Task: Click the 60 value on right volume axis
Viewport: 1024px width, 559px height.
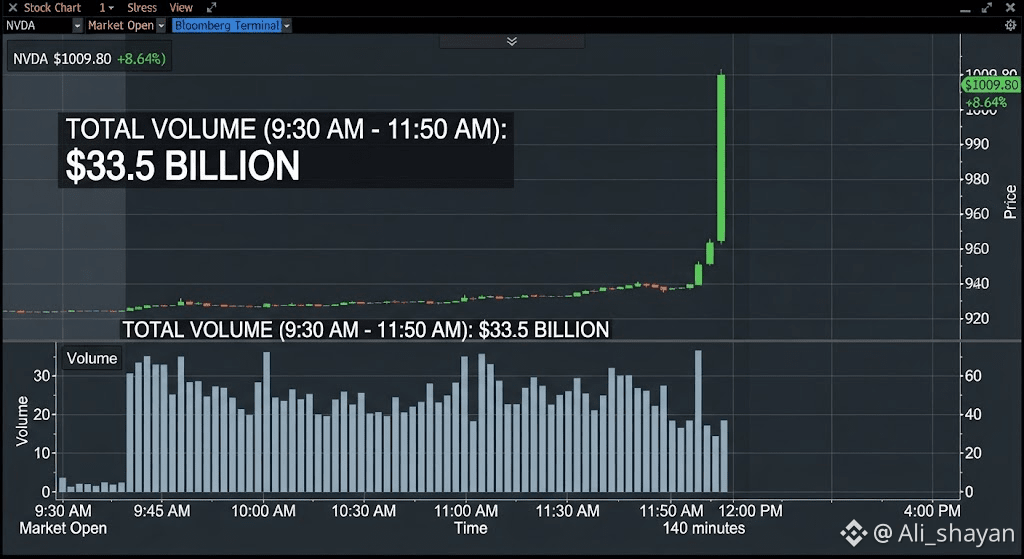Action: (973, 375)
